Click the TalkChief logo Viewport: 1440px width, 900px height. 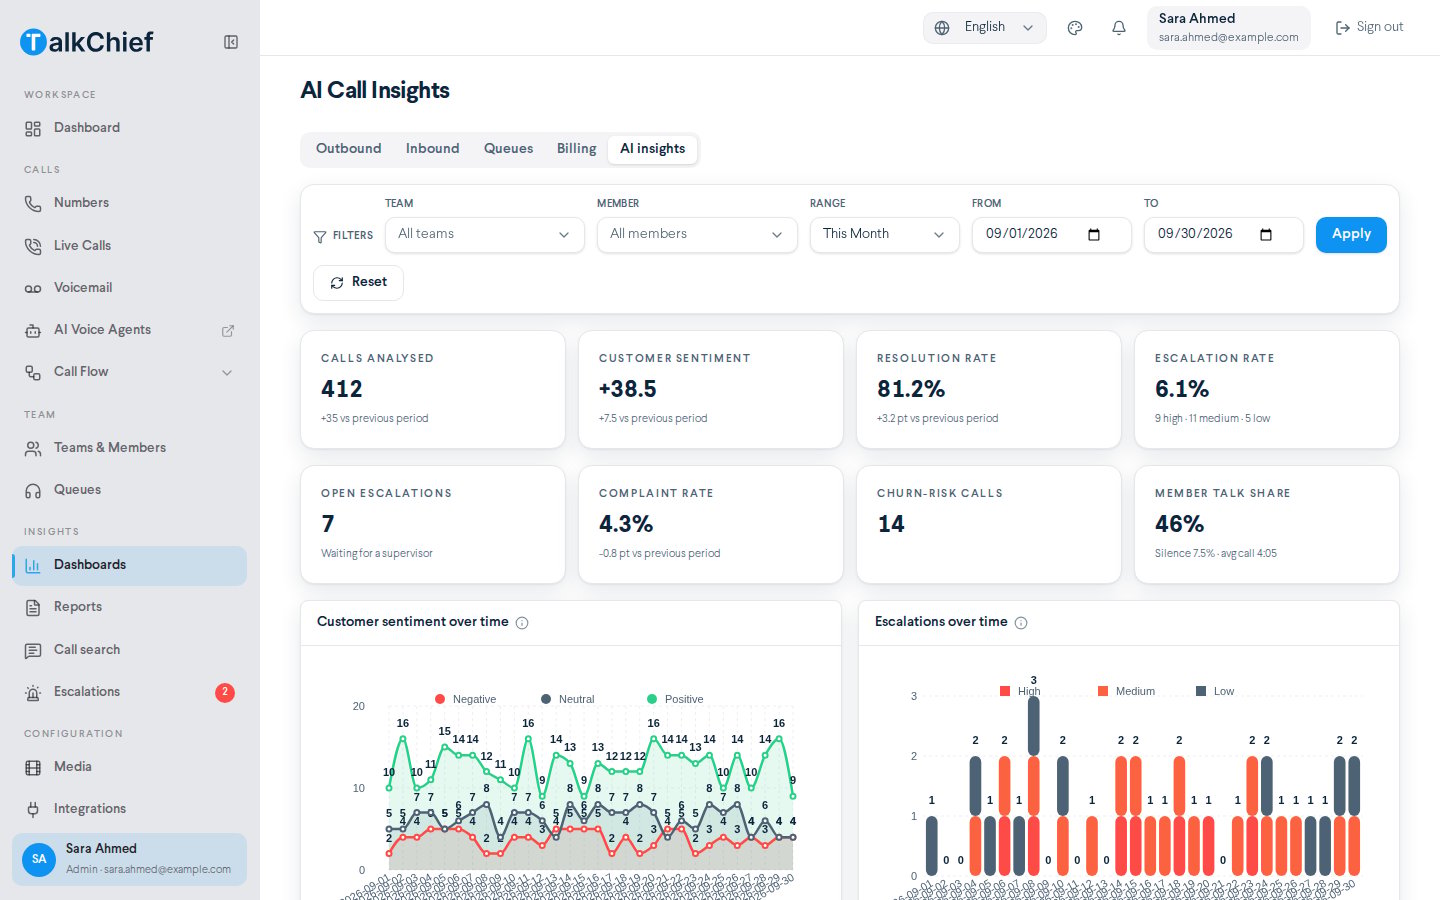pyautogui.click(x=87, y=42)
